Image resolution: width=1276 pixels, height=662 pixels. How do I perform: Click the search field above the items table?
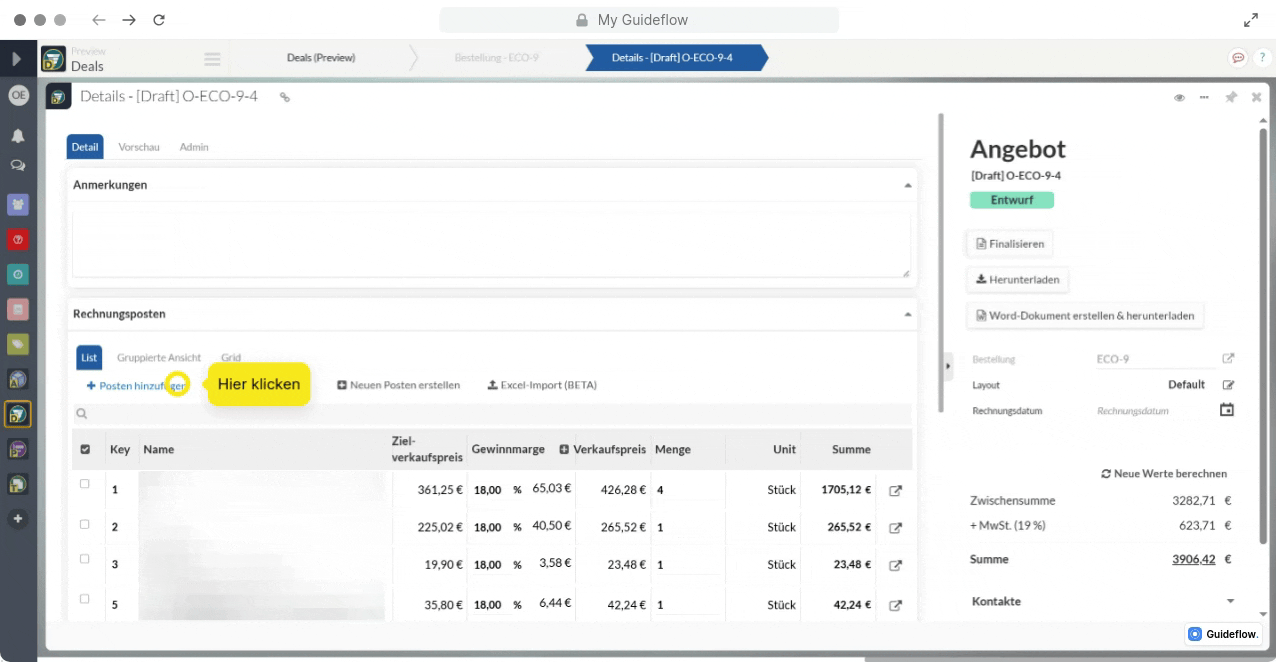click(x=490, y=414)
